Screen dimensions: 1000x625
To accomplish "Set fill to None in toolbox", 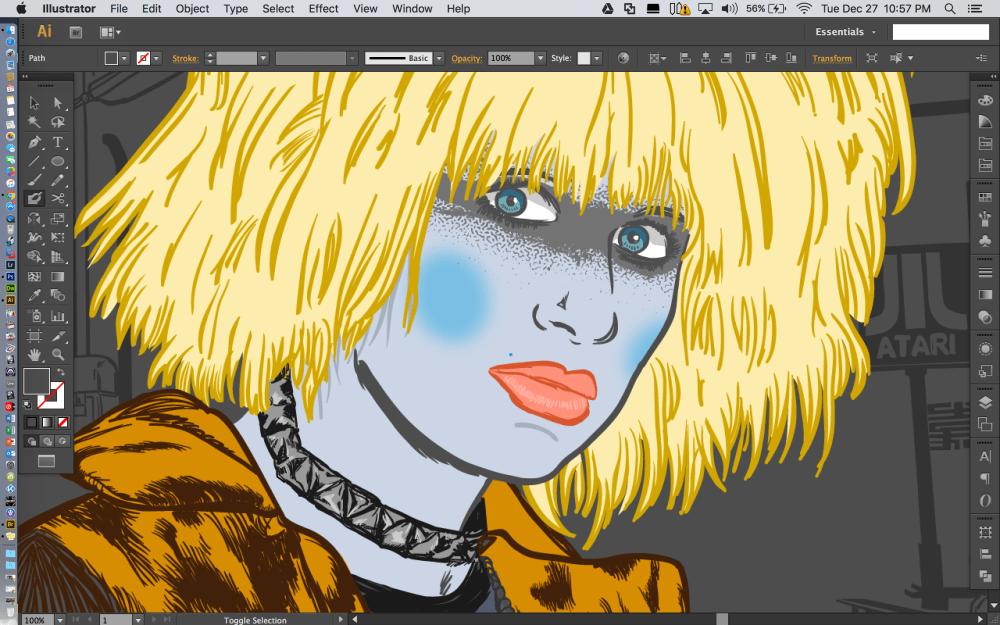I will click(62, 422).
